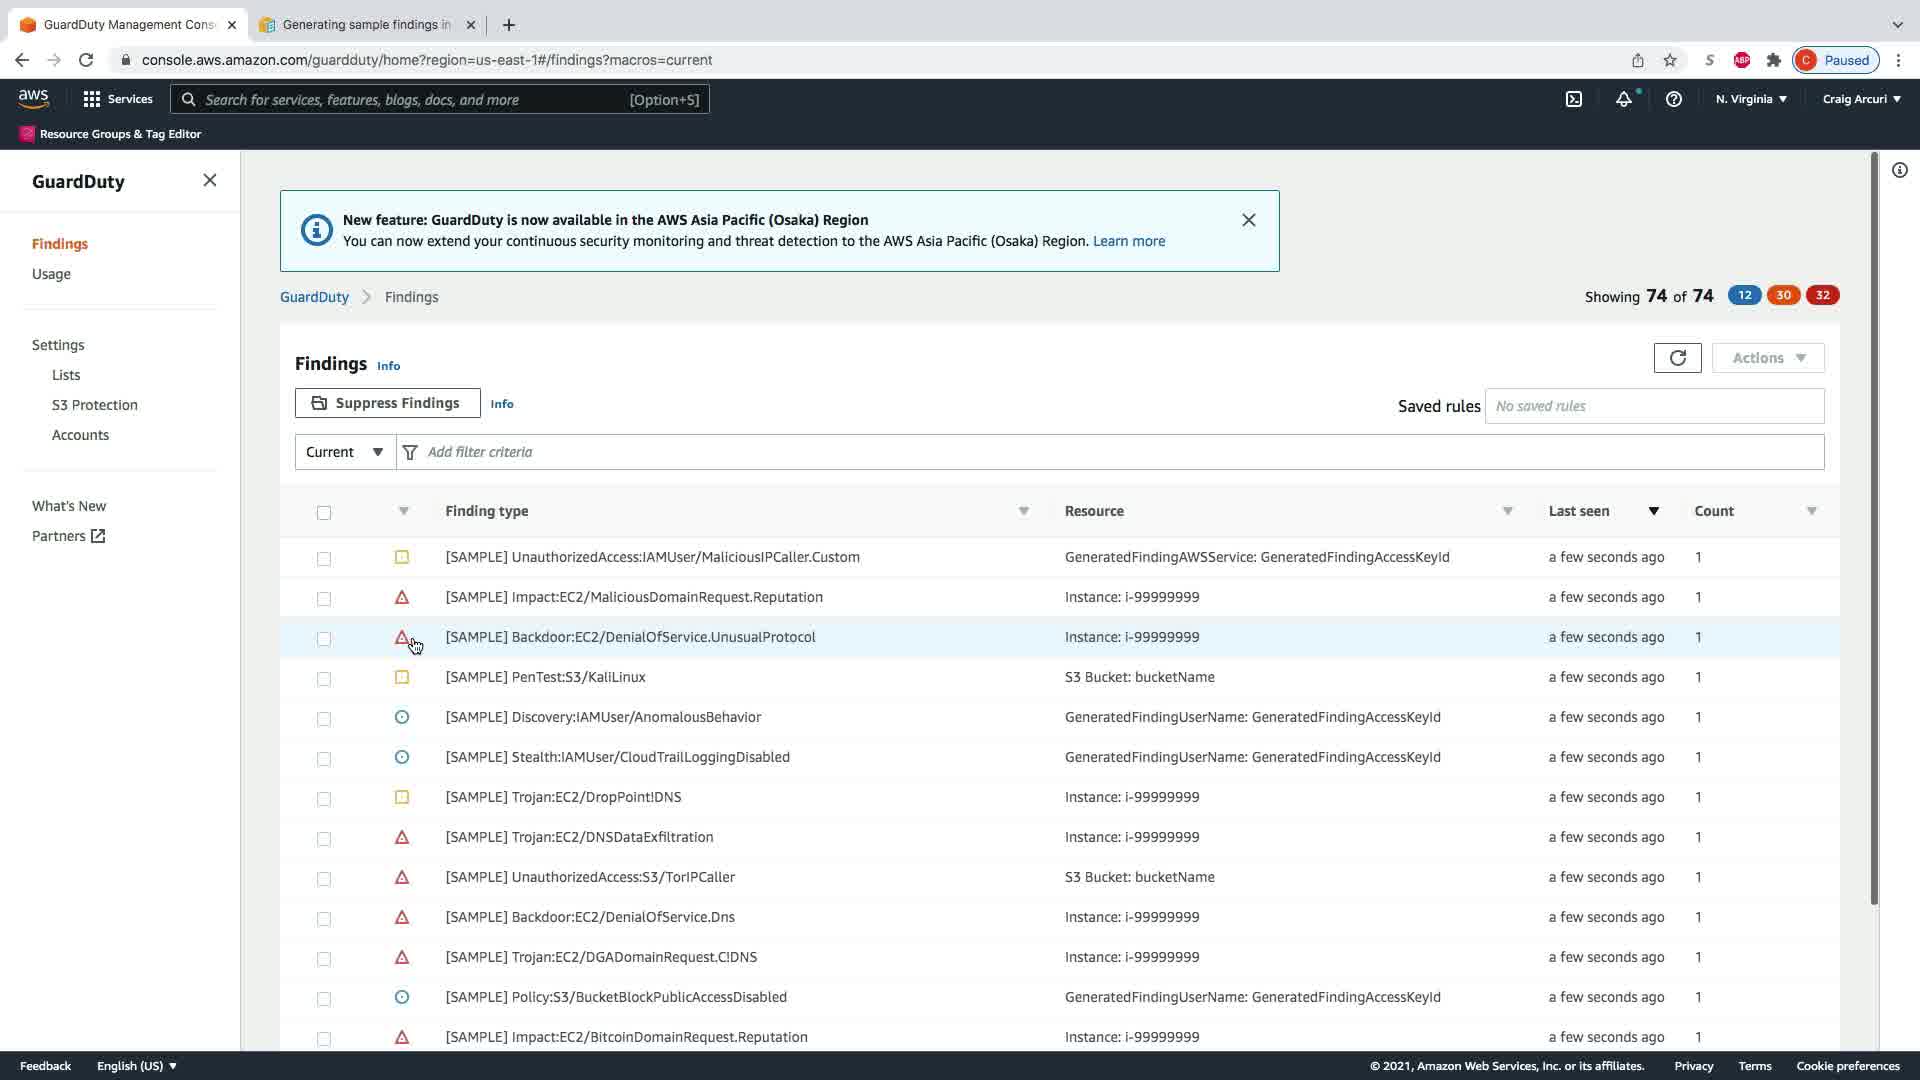Close the GuardDuty side navigation panel

[209, 180]
